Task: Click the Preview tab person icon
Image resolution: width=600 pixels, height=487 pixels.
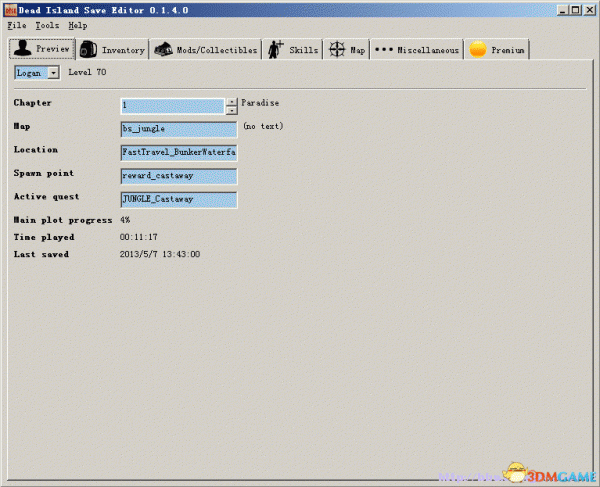Action: 22,48
